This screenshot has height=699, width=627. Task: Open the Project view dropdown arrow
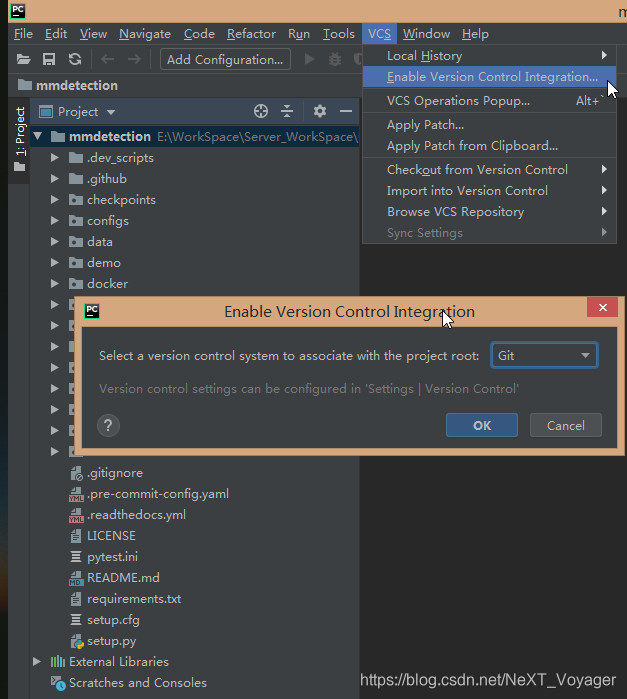[111, 112]
